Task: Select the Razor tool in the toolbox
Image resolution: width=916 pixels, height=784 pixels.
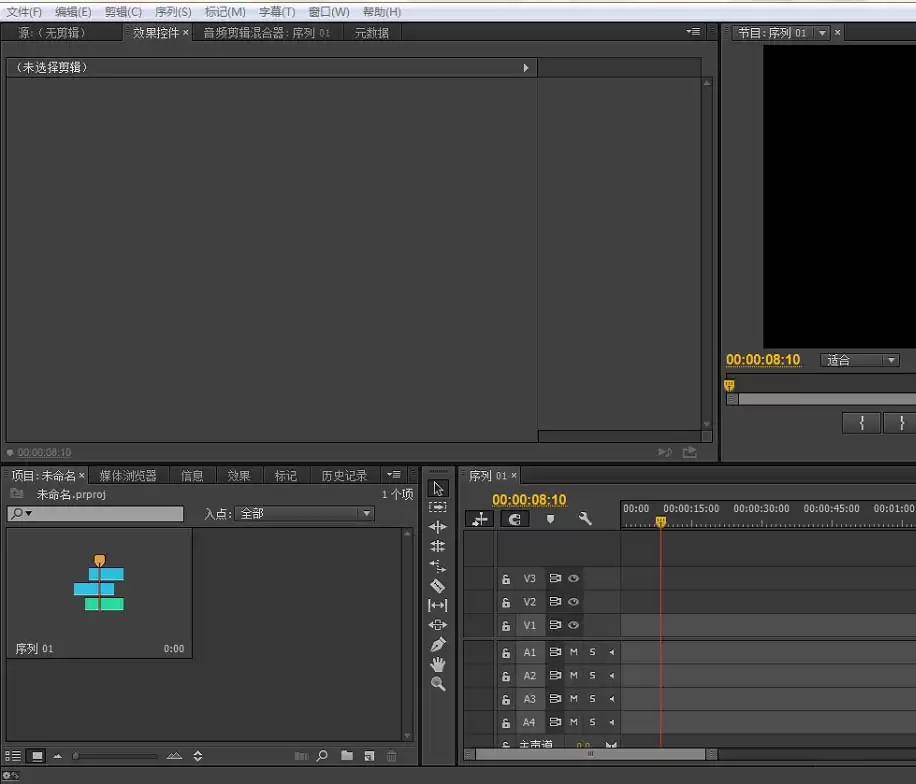Action: point(437,586)
